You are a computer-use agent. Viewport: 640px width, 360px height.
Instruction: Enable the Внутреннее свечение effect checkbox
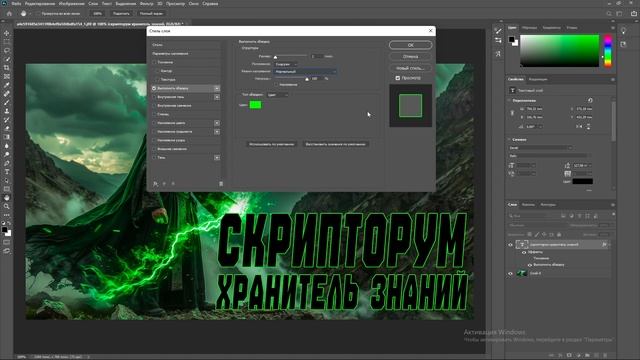point(154,105)
